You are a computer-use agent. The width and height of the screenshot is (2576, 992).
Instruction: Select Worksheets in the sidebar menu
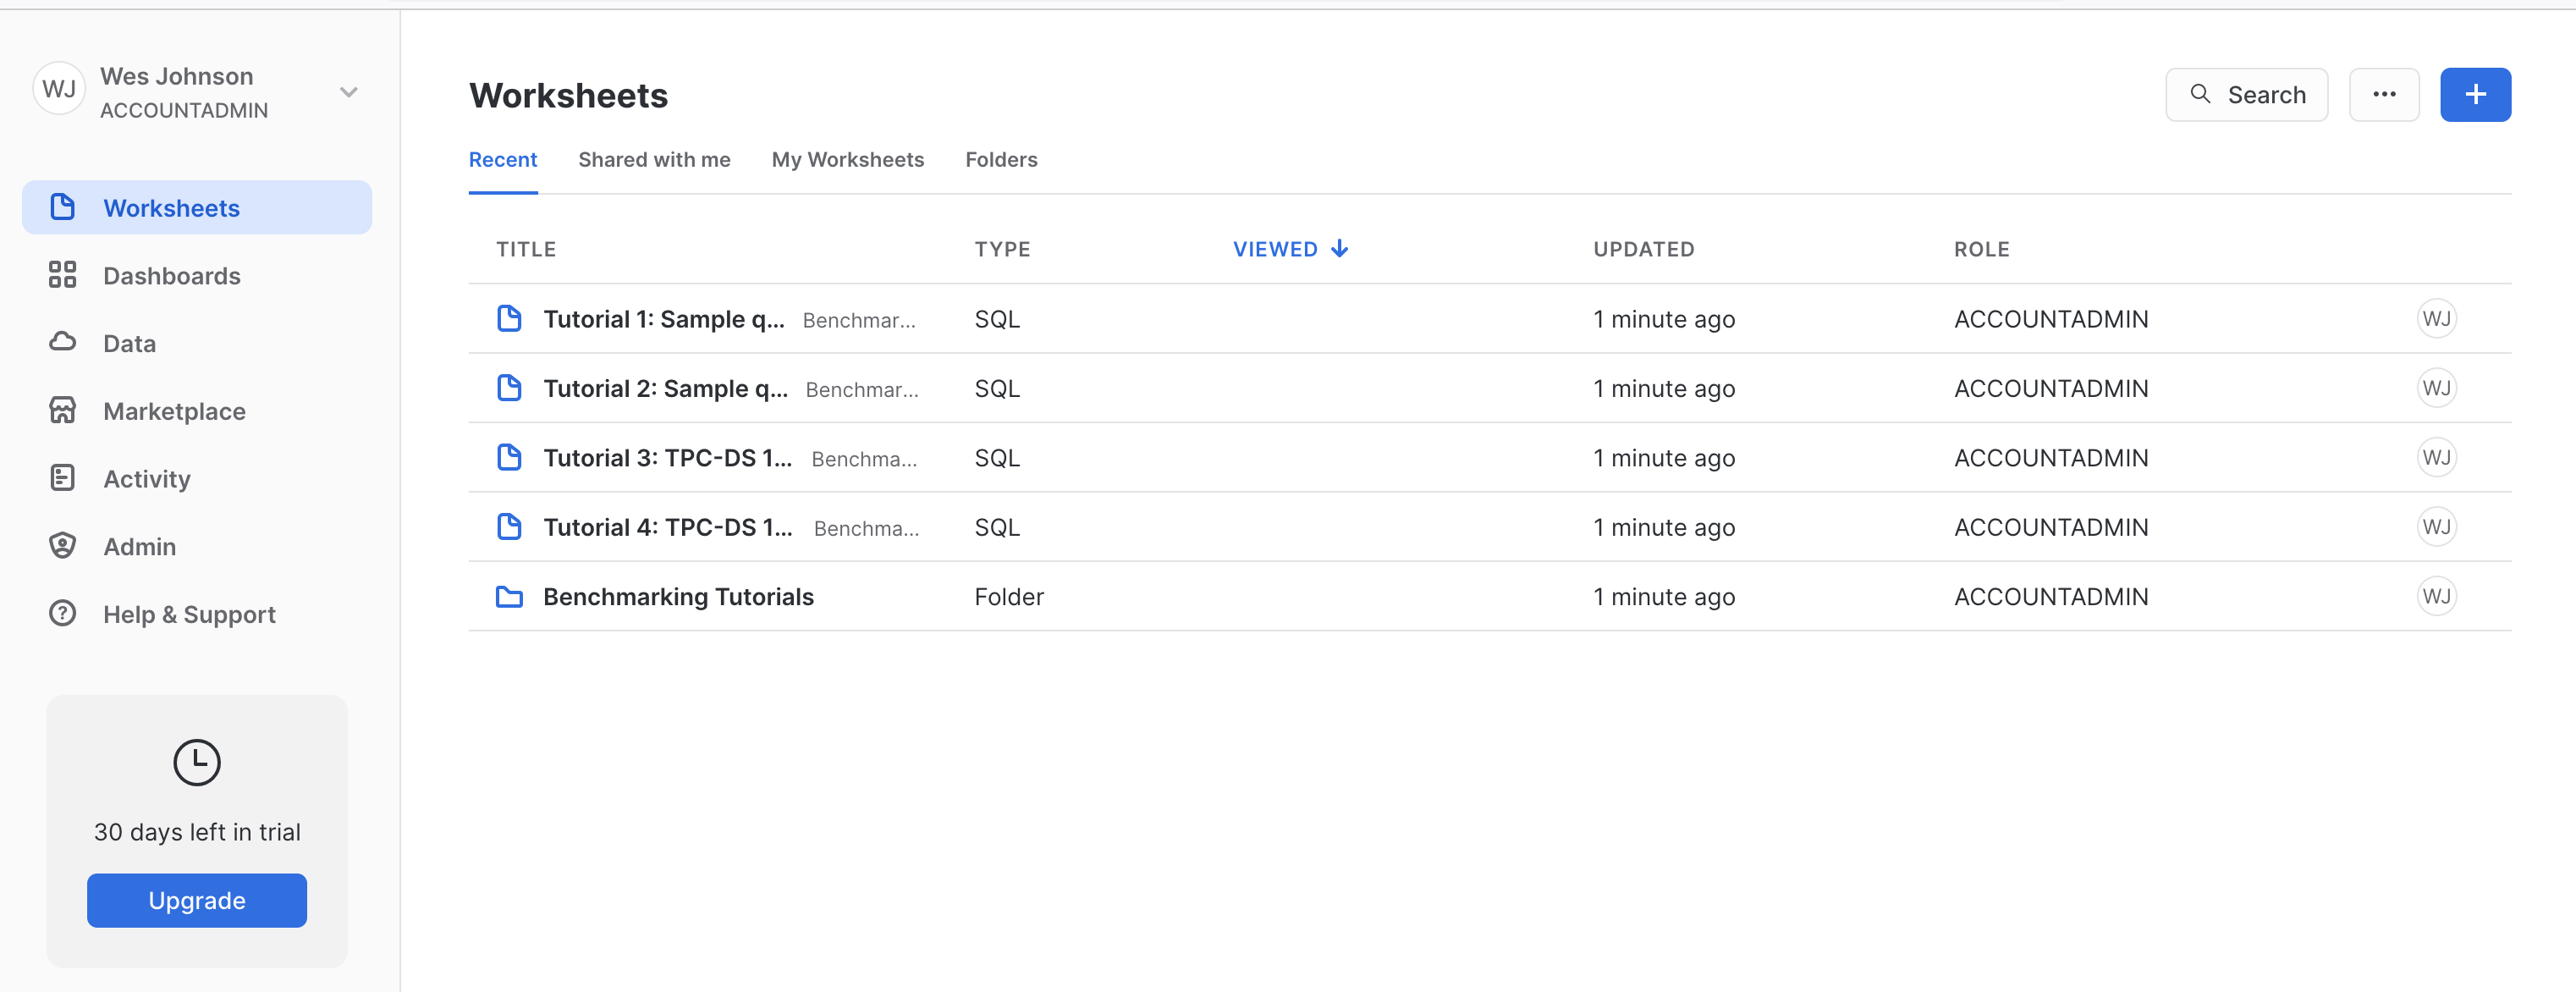tap(197, 207)
